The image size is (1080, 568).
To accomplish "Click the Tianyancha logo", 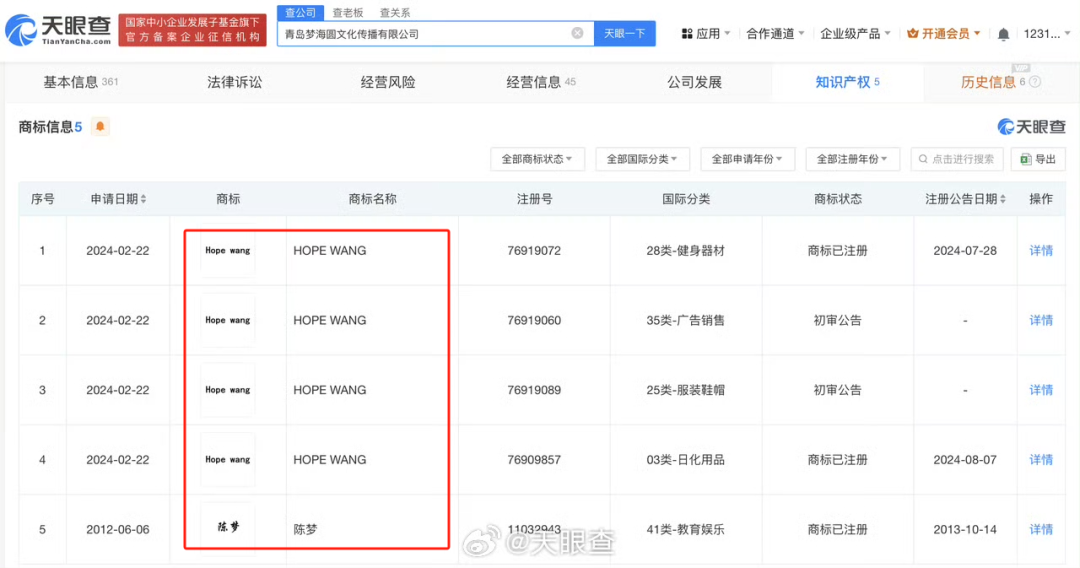I will pyautogui.click(x=58, y=30).
